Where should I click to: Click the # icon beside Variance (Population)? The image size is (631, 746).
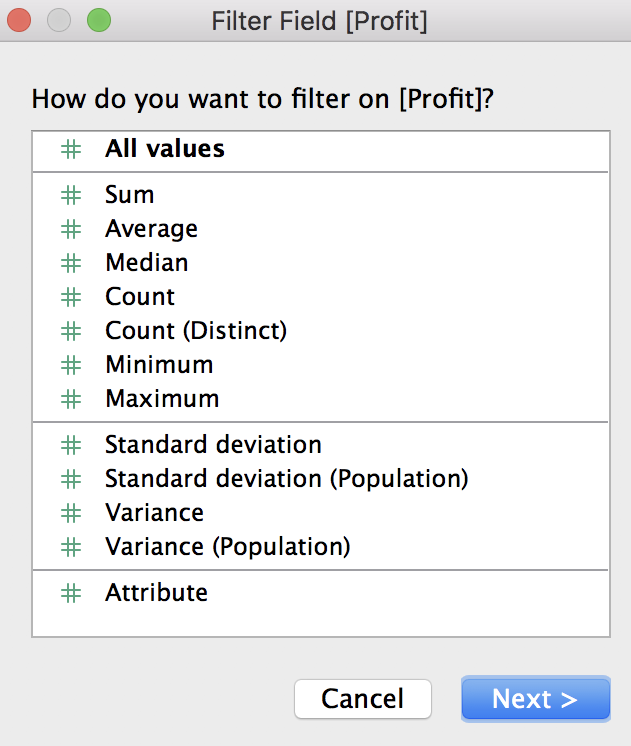click(71, 547)
